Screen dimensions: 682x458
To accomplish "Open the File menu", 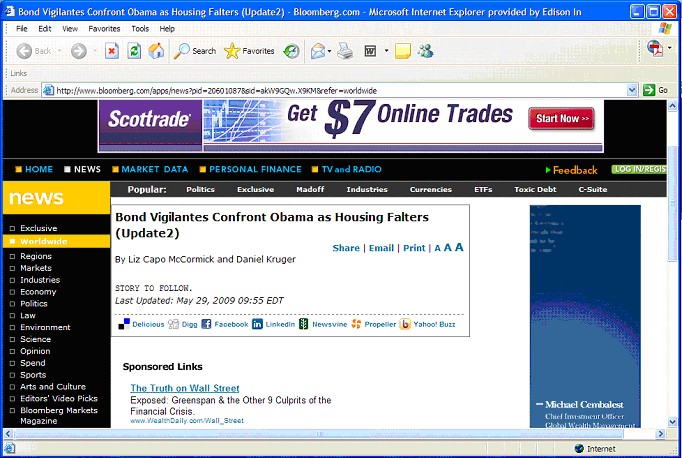I will click(x=21, y=29).
